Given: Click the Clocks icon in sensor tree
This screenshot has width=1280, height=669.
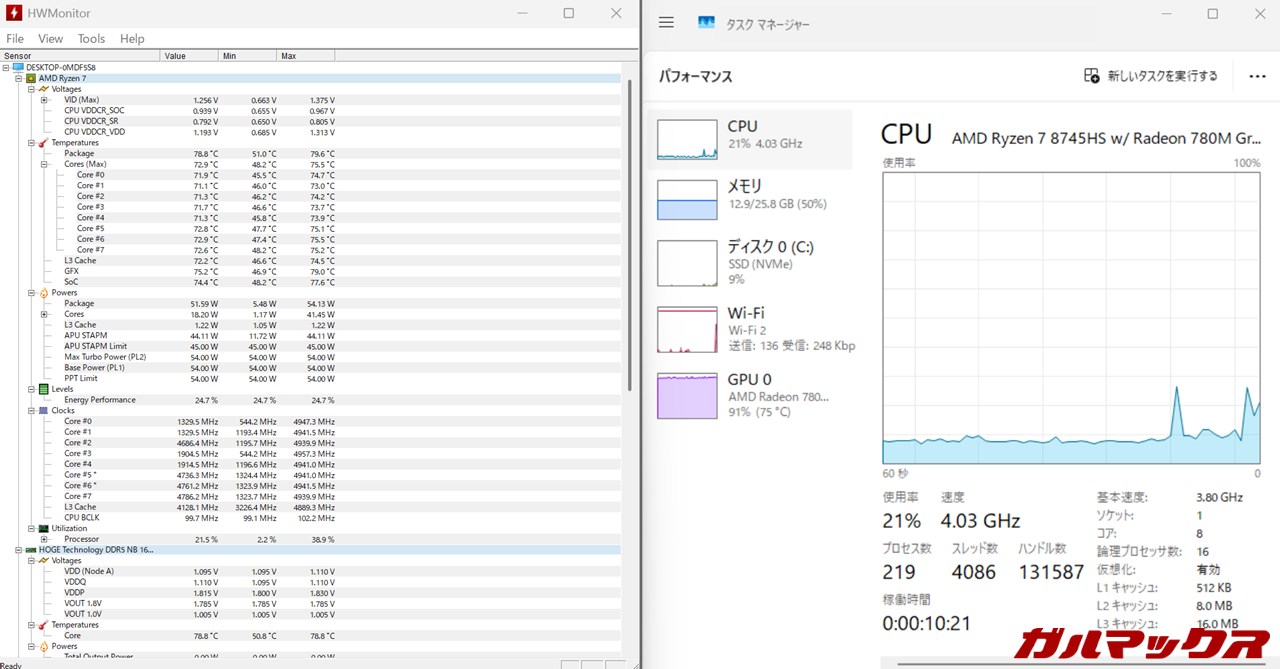Looking at the screenshot, I should coord(43,411).
